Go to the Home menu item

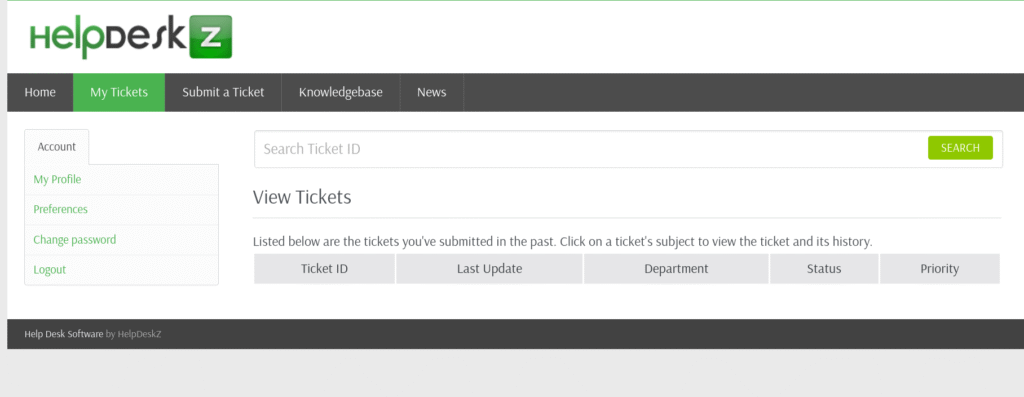[40, 92]
